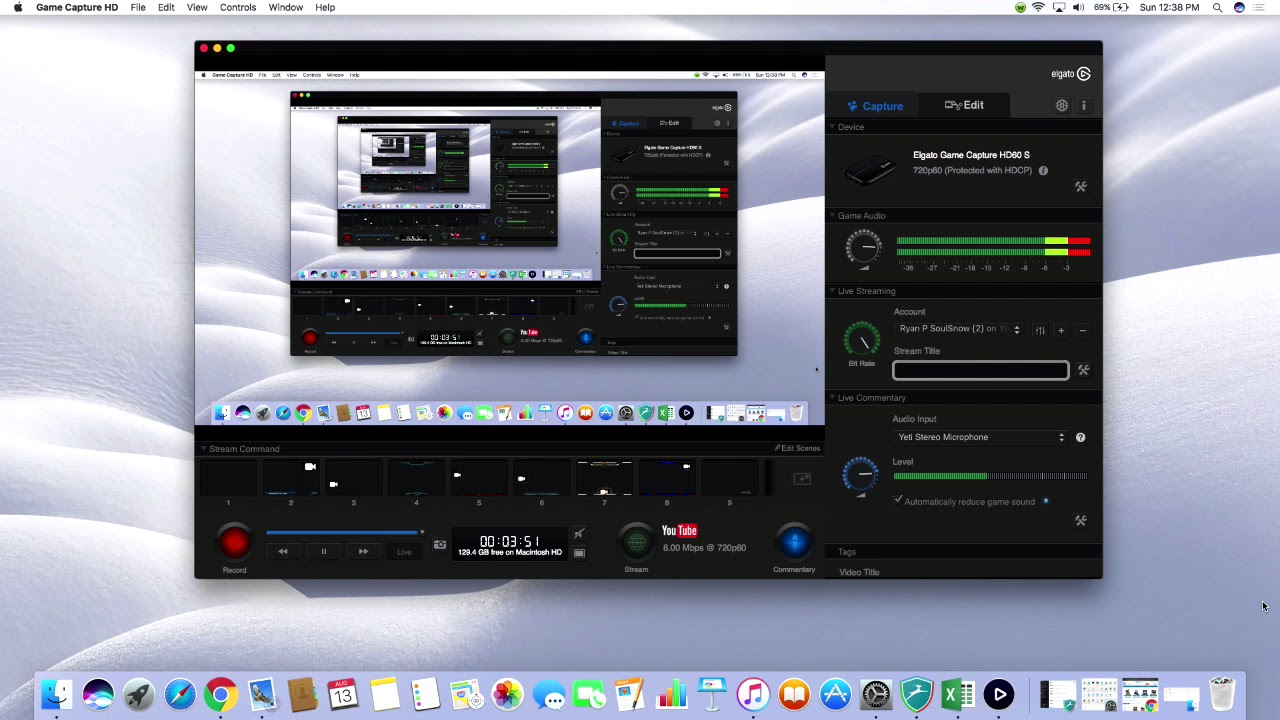Activate the blue Commentary microphone button

794,542
